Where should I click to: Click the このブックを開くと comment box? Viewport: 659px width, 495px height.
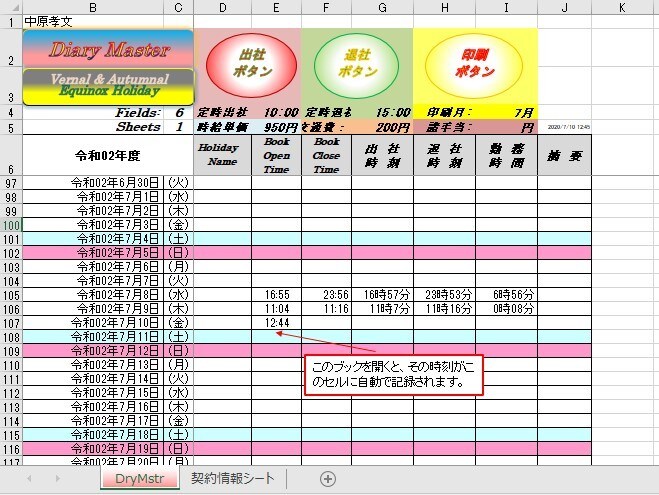point(393,375)
